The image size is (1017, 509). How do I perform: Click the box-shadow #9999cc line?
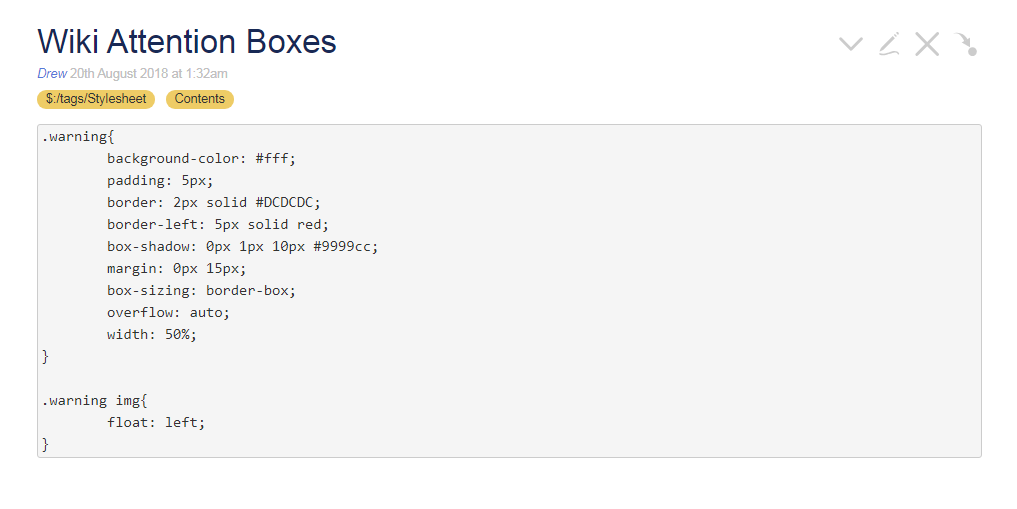243,246
